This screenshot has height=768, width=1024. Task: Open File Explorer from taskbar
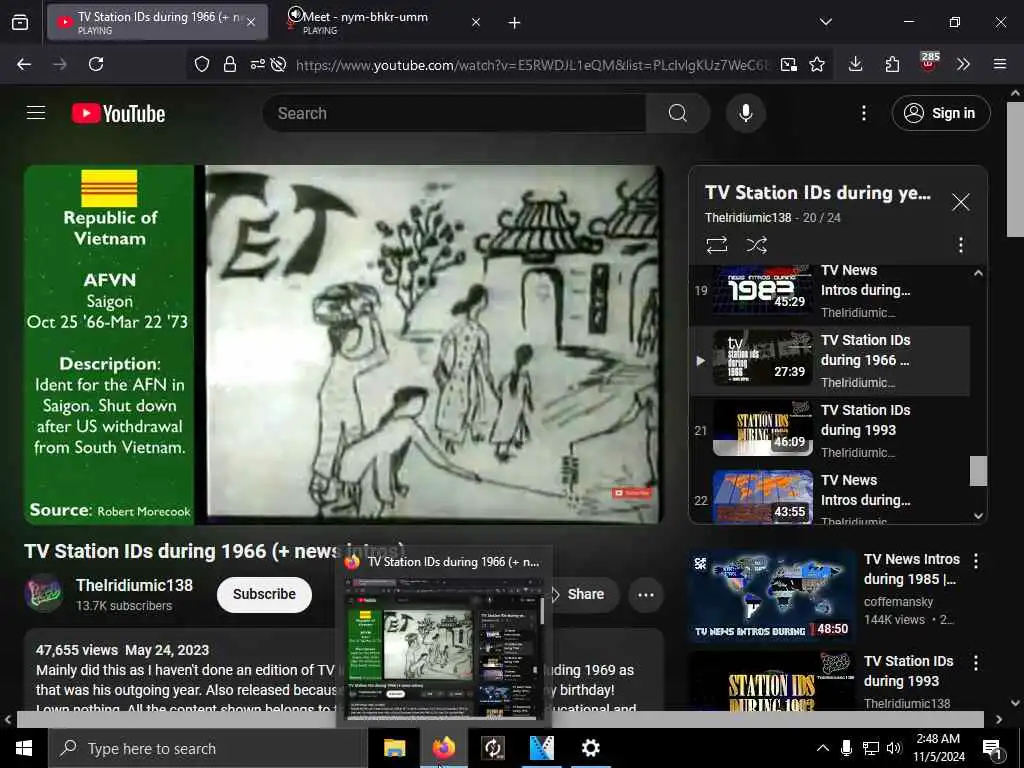pyautogui.click(x=394, y=748)
